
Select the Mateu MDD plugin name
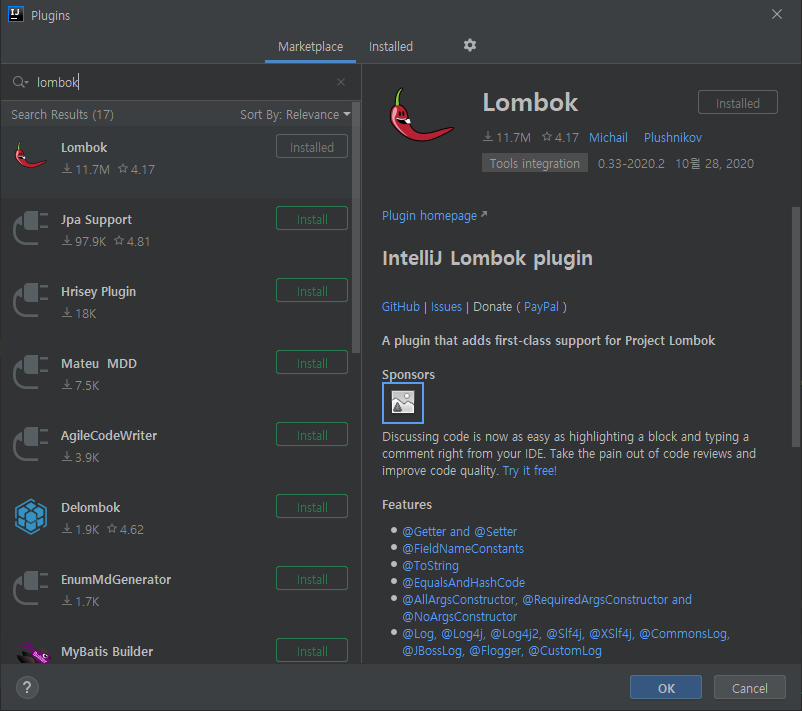pyautogui.click(x=99, y=364)
